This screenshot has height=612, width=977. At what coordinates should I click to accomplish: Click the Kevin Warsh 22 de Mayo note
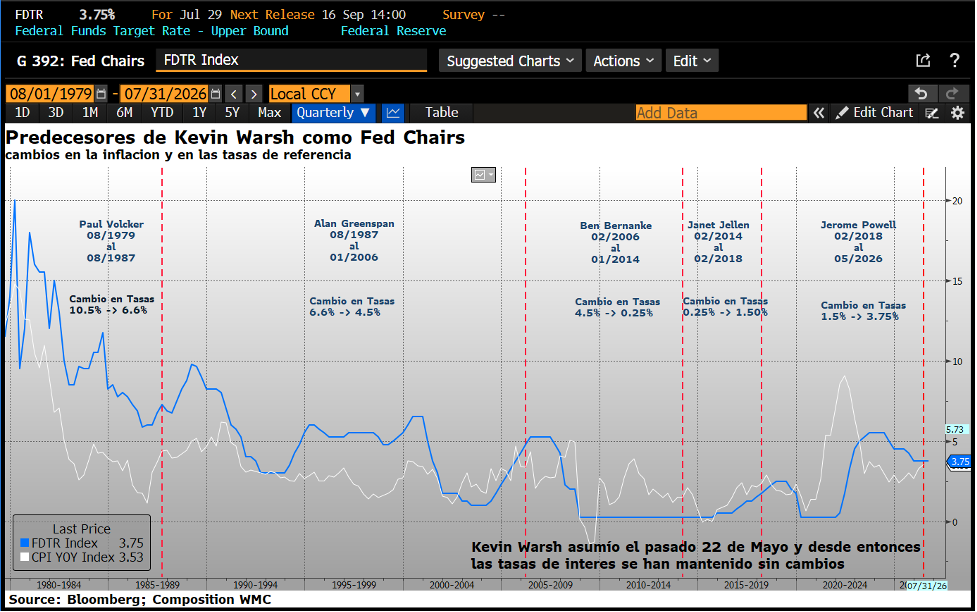(x=695, y=555)
